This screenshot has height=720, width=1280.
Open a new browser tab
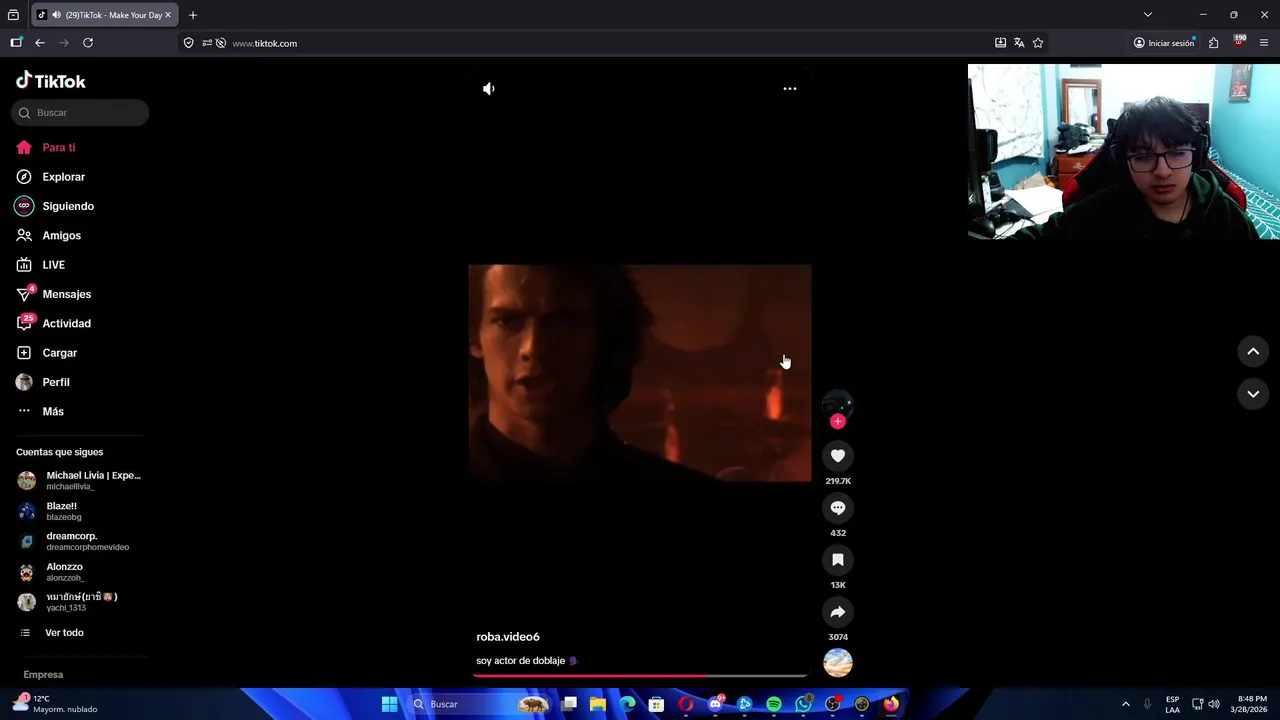coord(193,15)
